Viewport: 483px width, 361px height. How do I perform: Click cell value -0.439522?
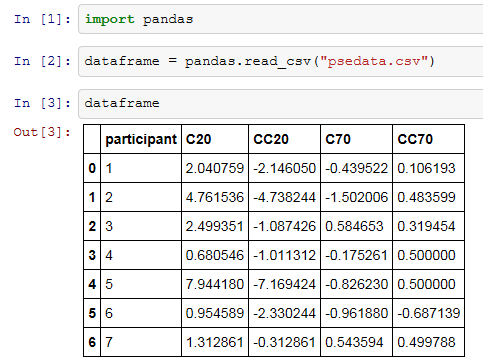pos(357,168)
